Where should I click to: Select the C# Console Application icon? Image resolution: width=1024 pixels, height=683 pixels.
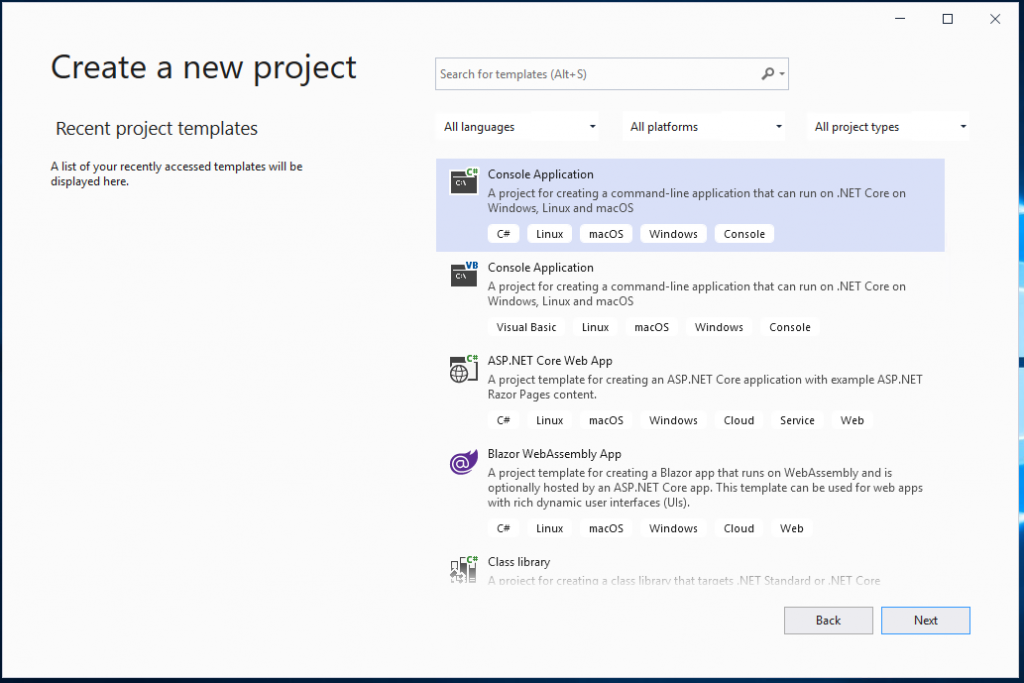464,182
